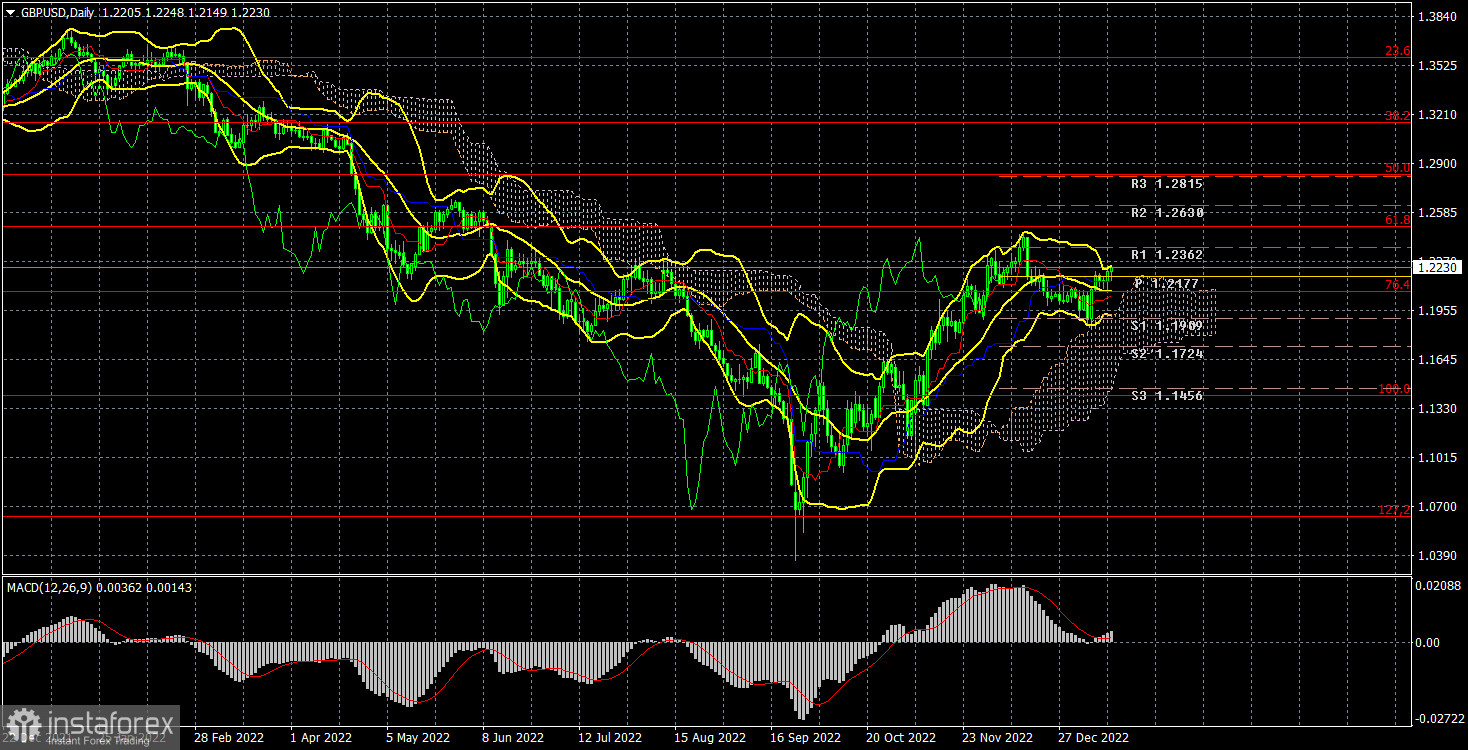Click the 1.1330 price axis value
Viewport: 1468px width, 750px height.
click(x=1438, y=409)
